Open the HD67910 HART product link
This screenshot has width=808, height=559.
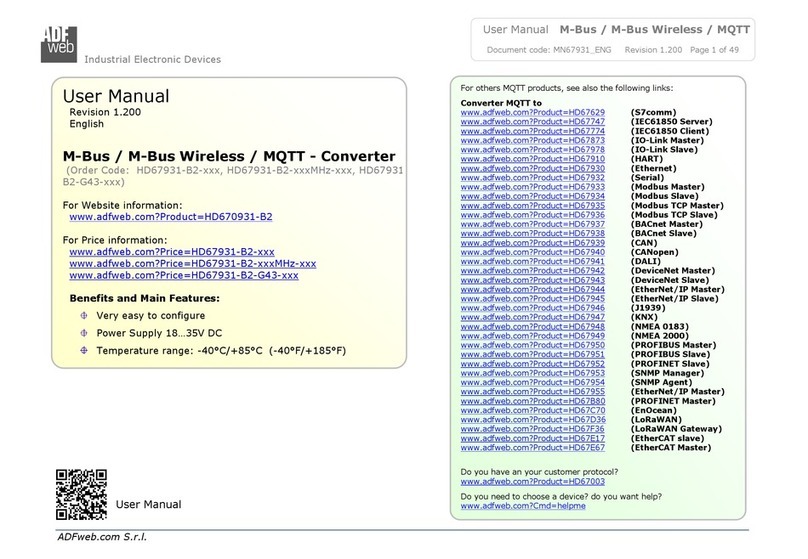[533, 159]
